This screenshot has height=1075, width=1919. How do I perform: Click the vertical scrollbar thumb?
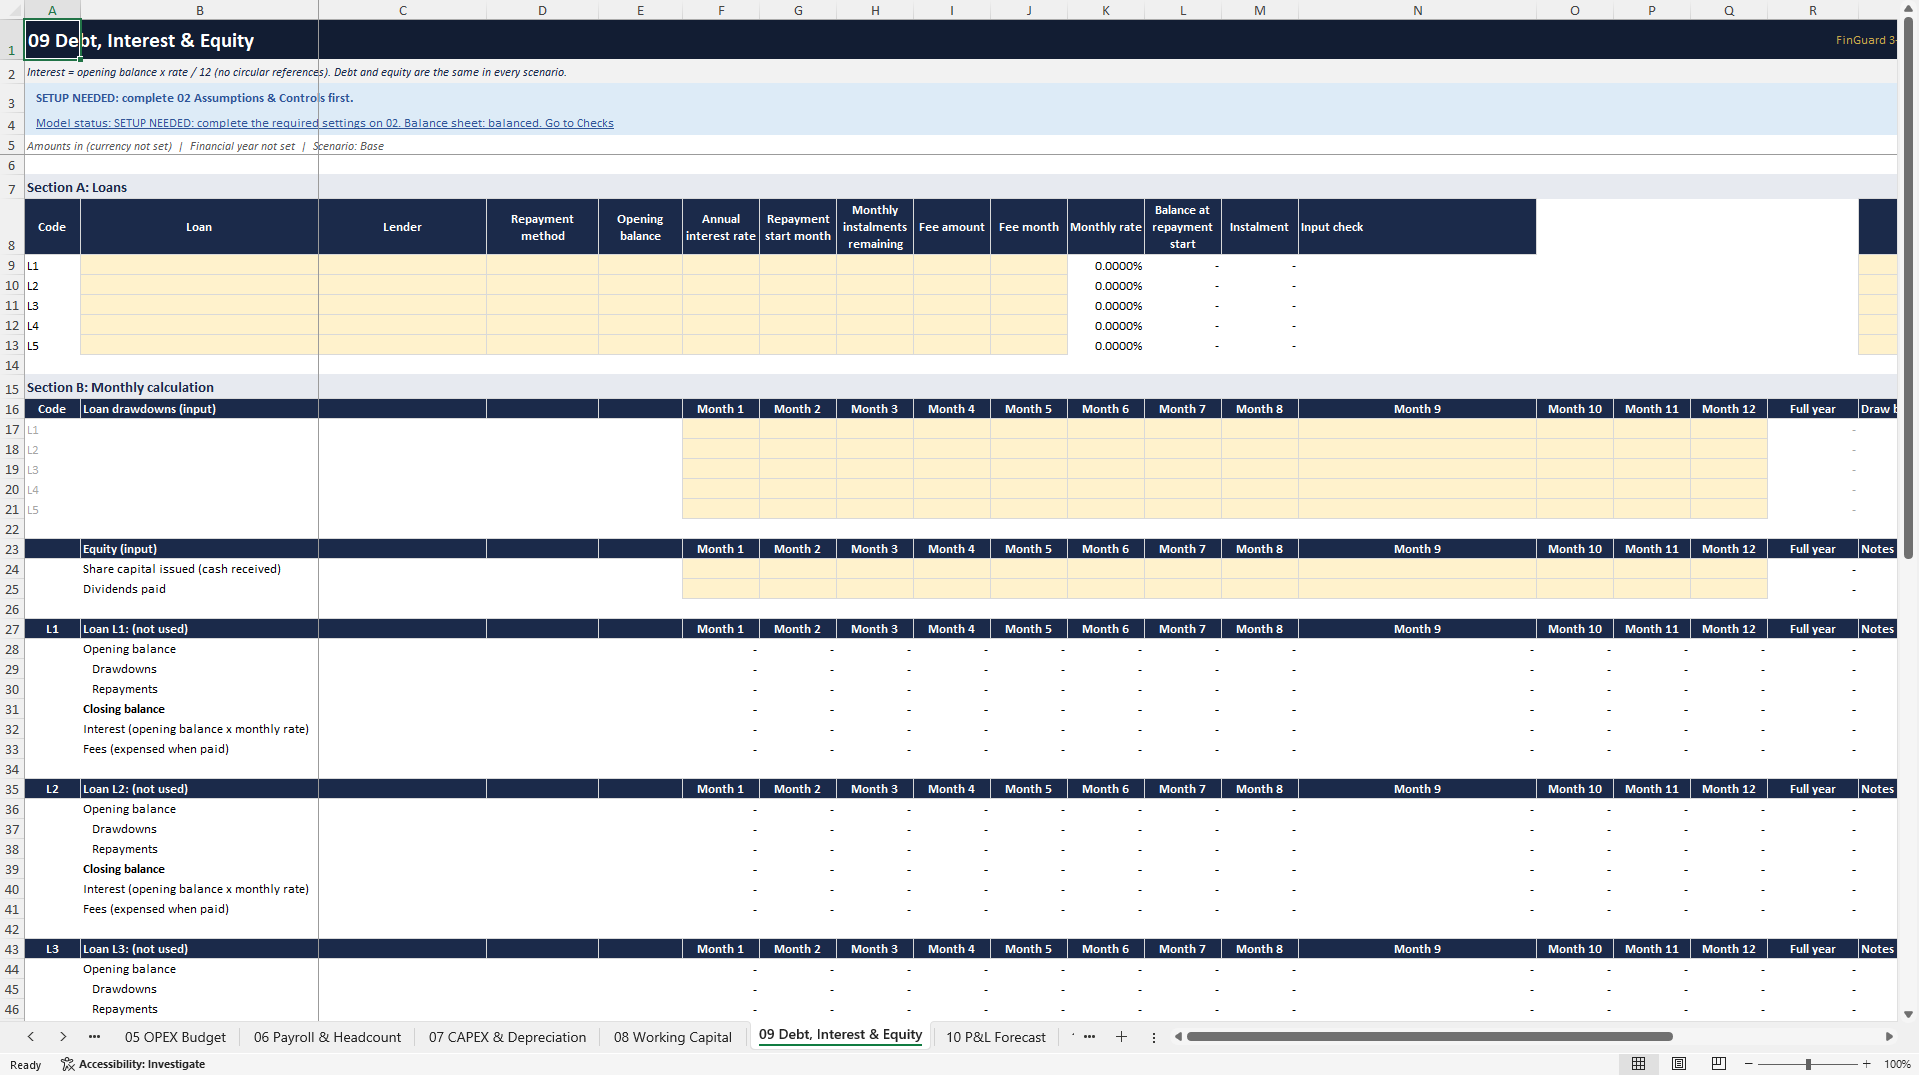[x=1908, y=288]
